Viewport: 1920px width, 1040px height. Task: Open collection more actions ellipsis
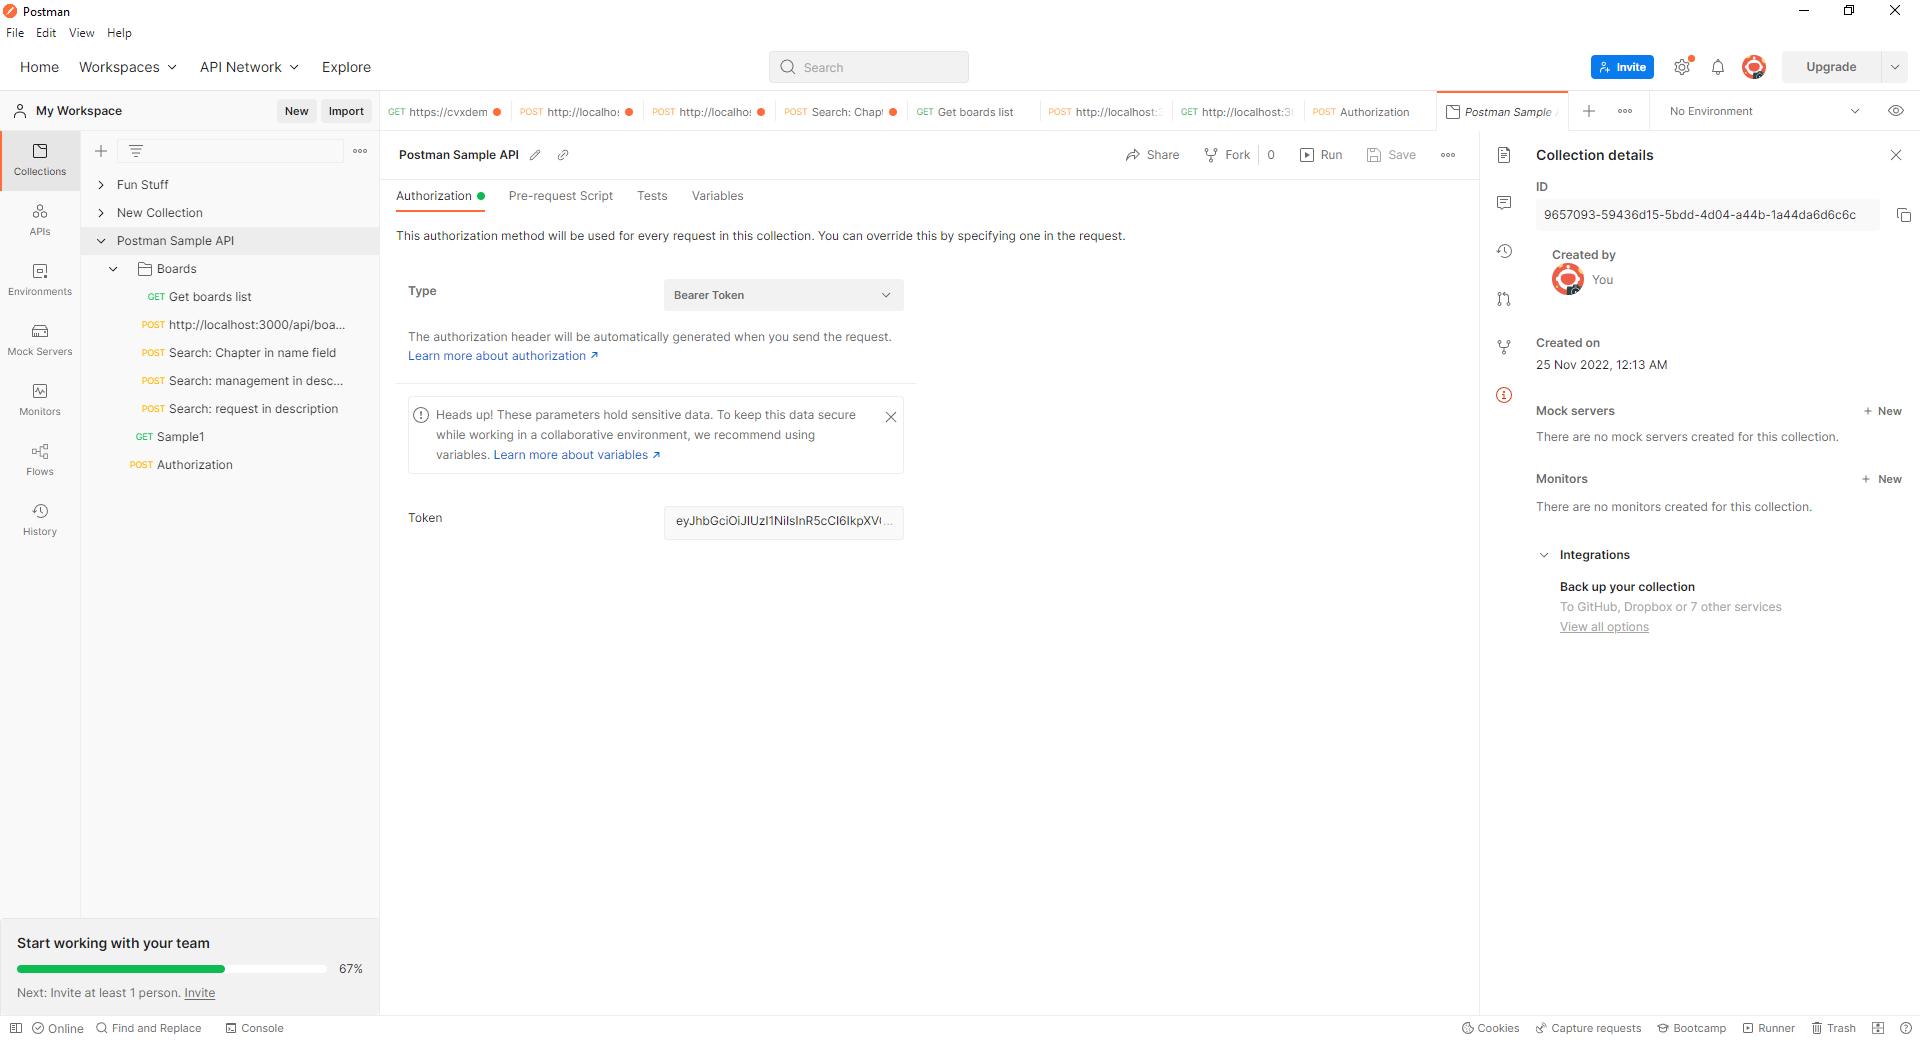pyautogui.click(x=1448, y=155)
